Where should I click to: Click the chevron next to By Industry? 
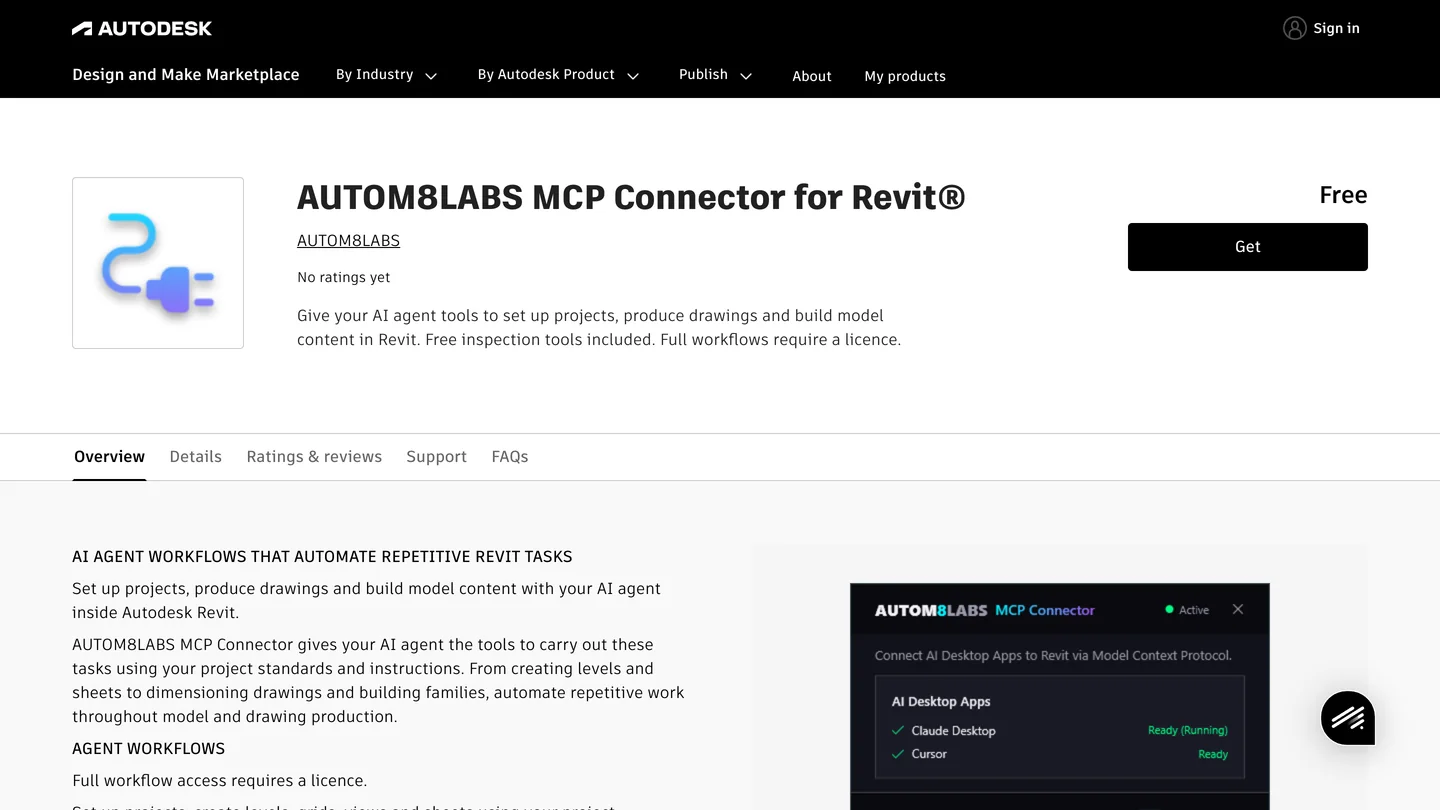431,76
